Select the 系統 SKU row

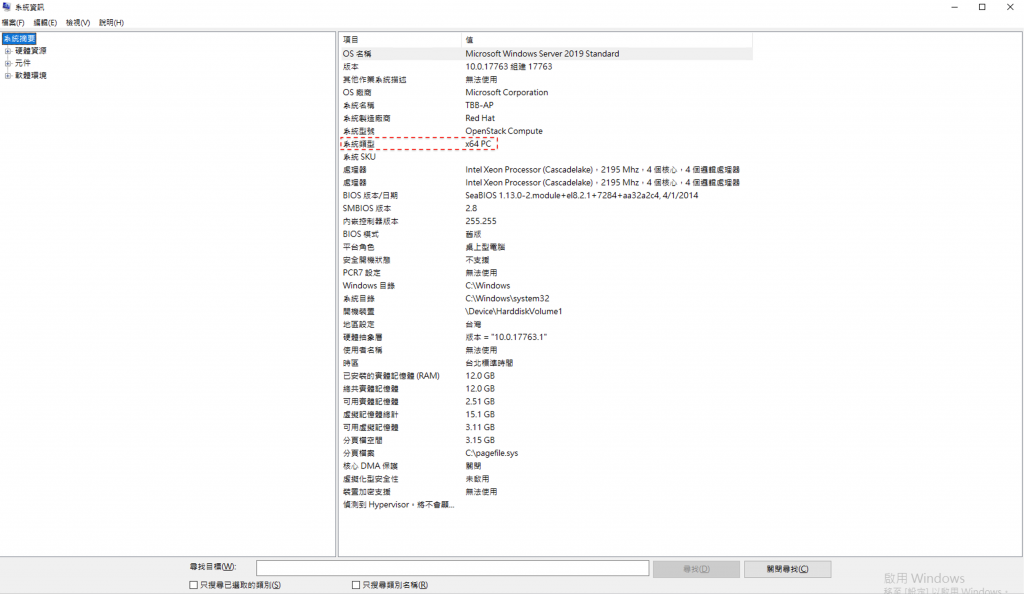546,157
